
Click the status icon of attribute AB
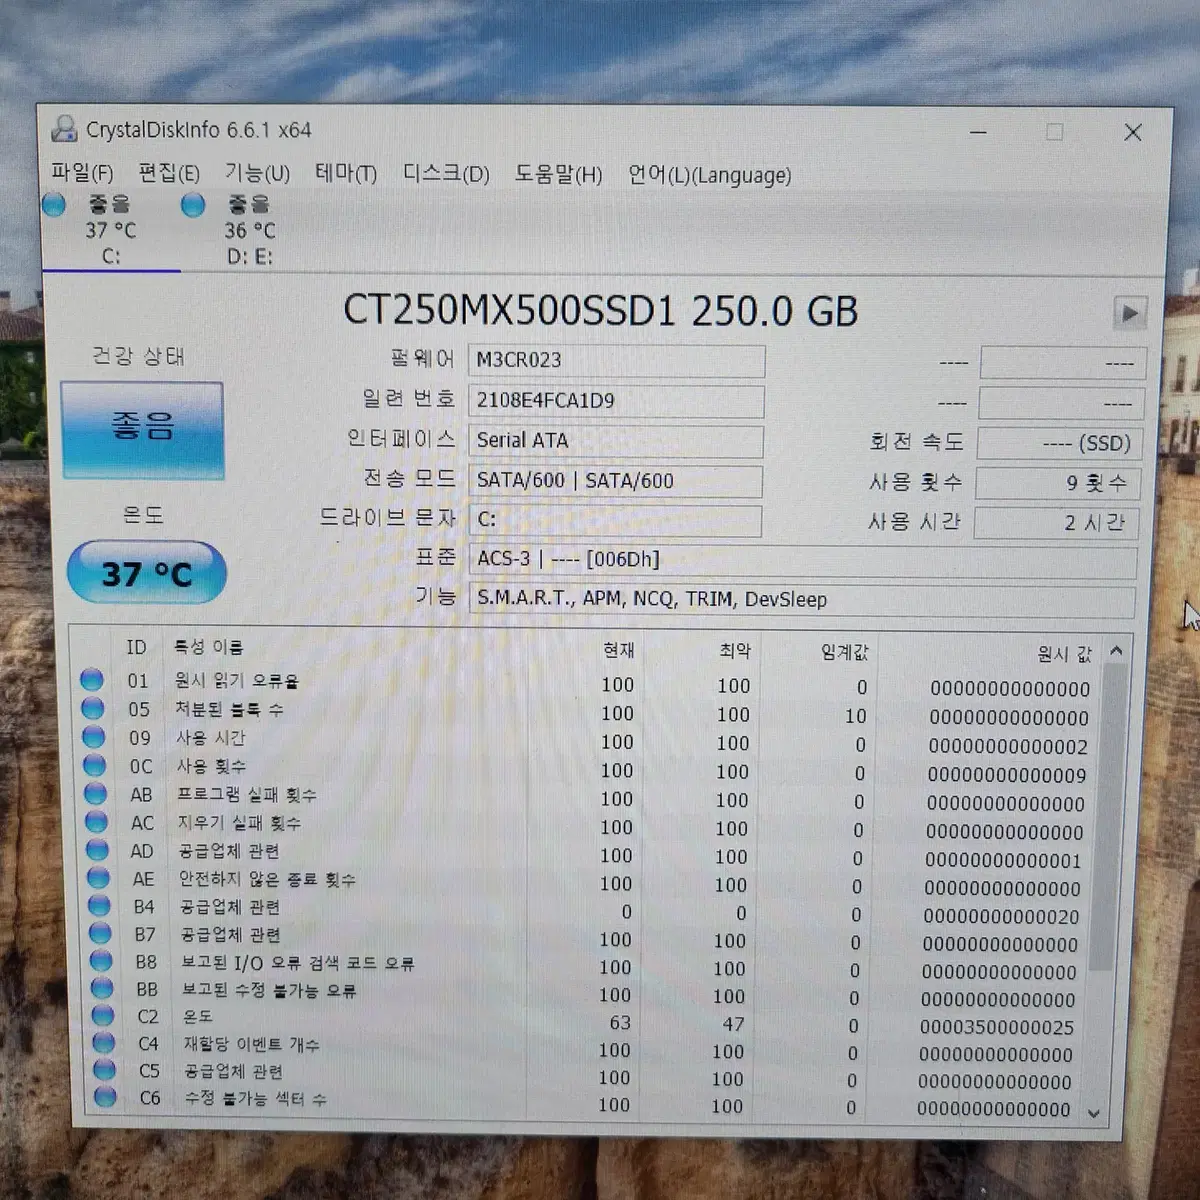pyautogui.click(x=96, y=794)
